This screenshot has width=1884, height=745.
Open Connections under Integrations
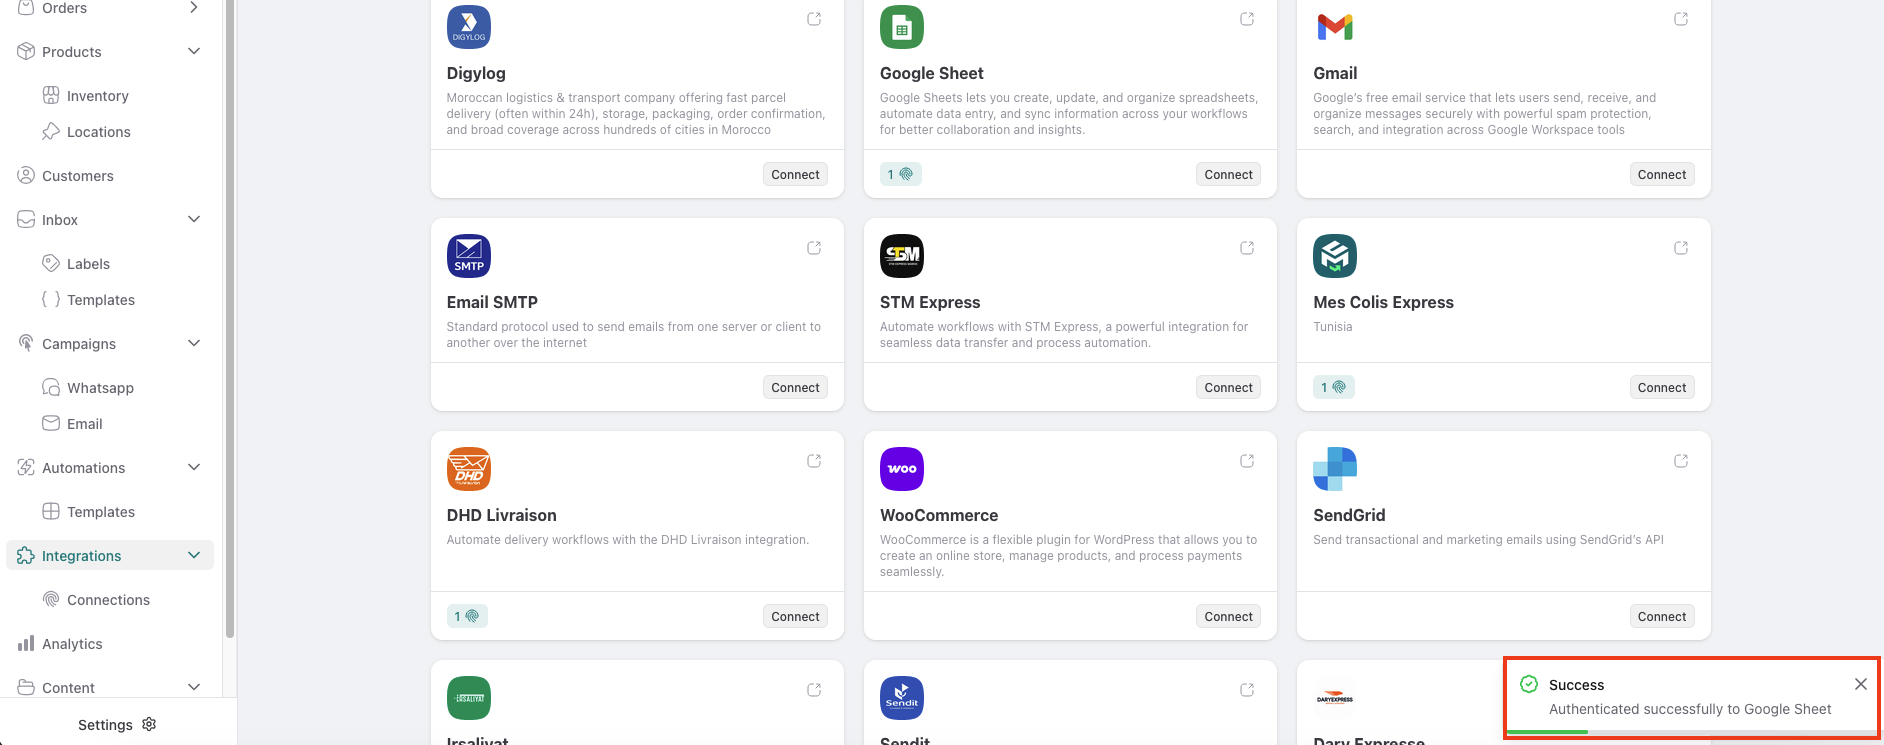click(108, 600)
